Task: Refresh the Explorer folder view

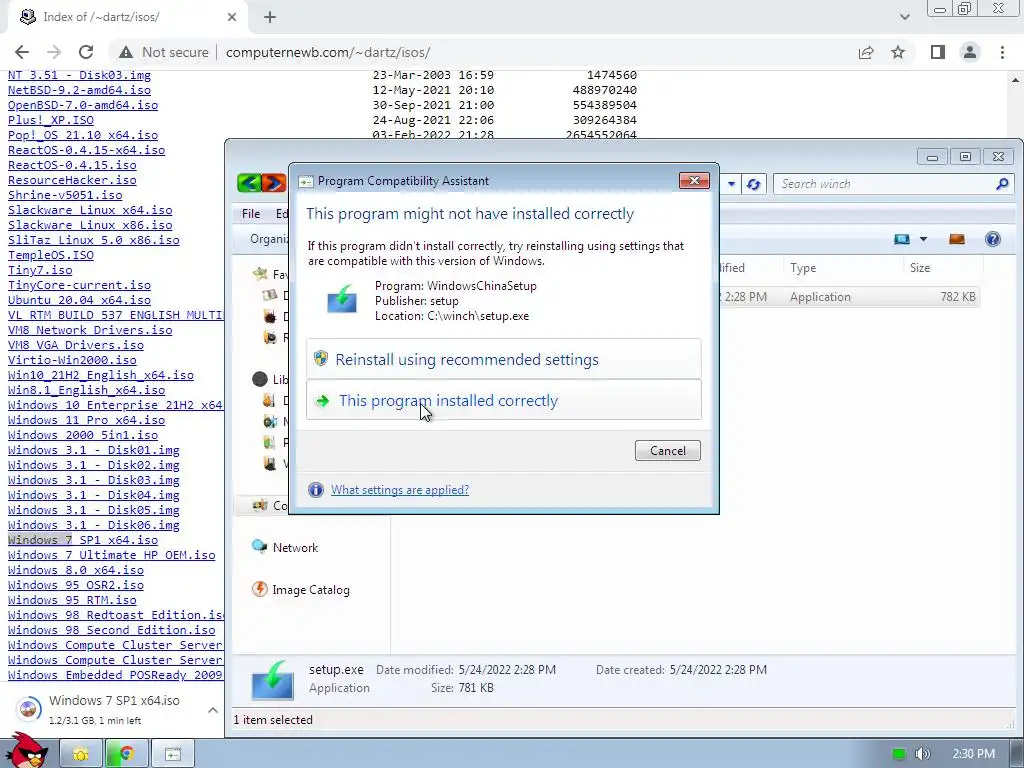Action: (753, 184)
